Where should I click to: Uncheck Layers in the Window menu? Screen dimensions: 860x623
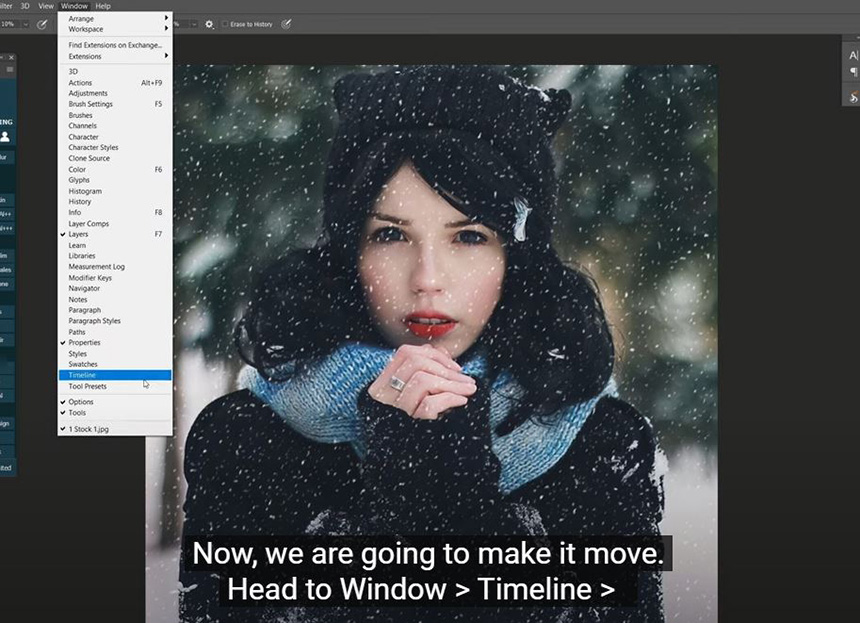point(78,234)
